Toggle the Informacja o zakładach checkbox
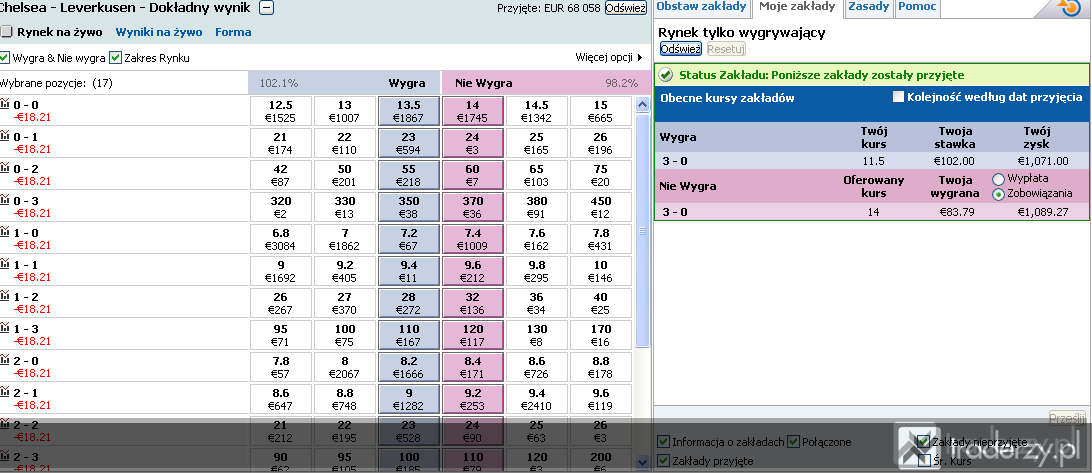The height and width of the screenshot is (473, 1092). [x=664, y=442]
